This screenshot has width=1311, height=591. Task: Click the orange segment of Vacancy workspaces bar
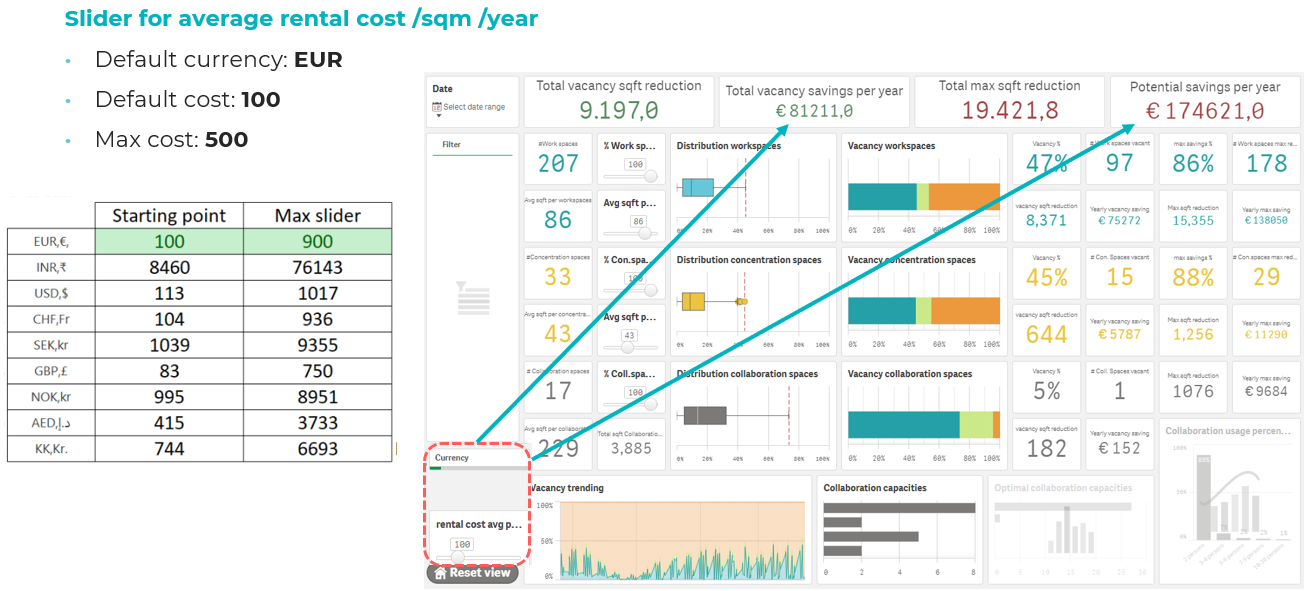click(x=964, y=197)
